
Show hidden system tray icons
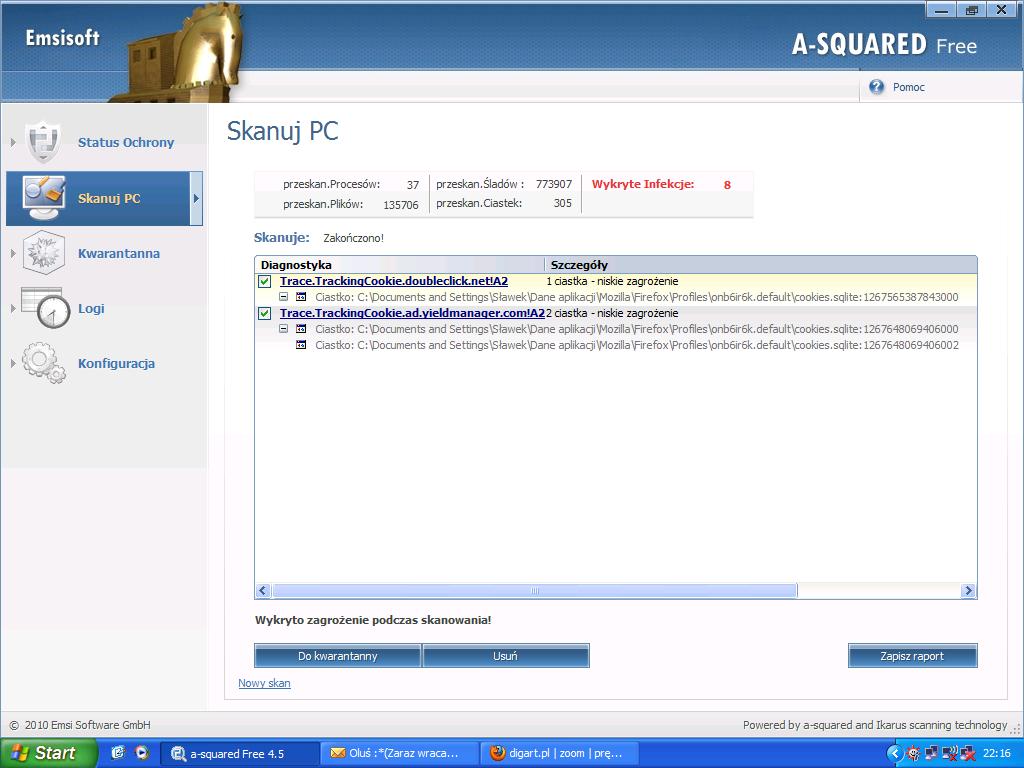tap(895, 754)
